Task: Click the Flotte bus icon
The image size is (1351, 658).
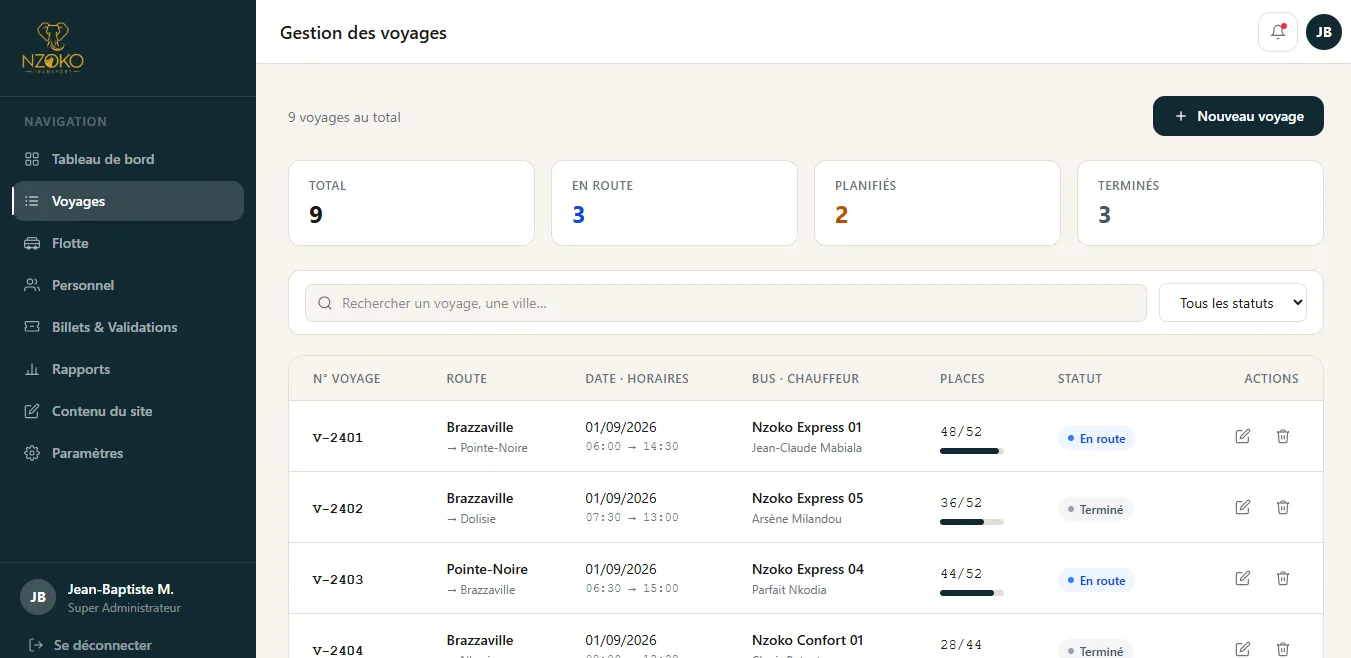Action: pos(32,243)
